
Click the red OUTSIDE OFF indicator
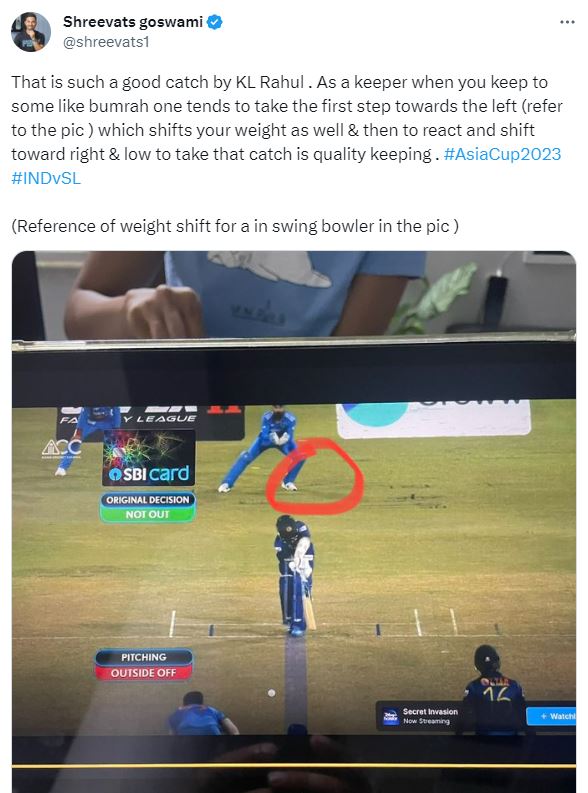pos(144,673)
